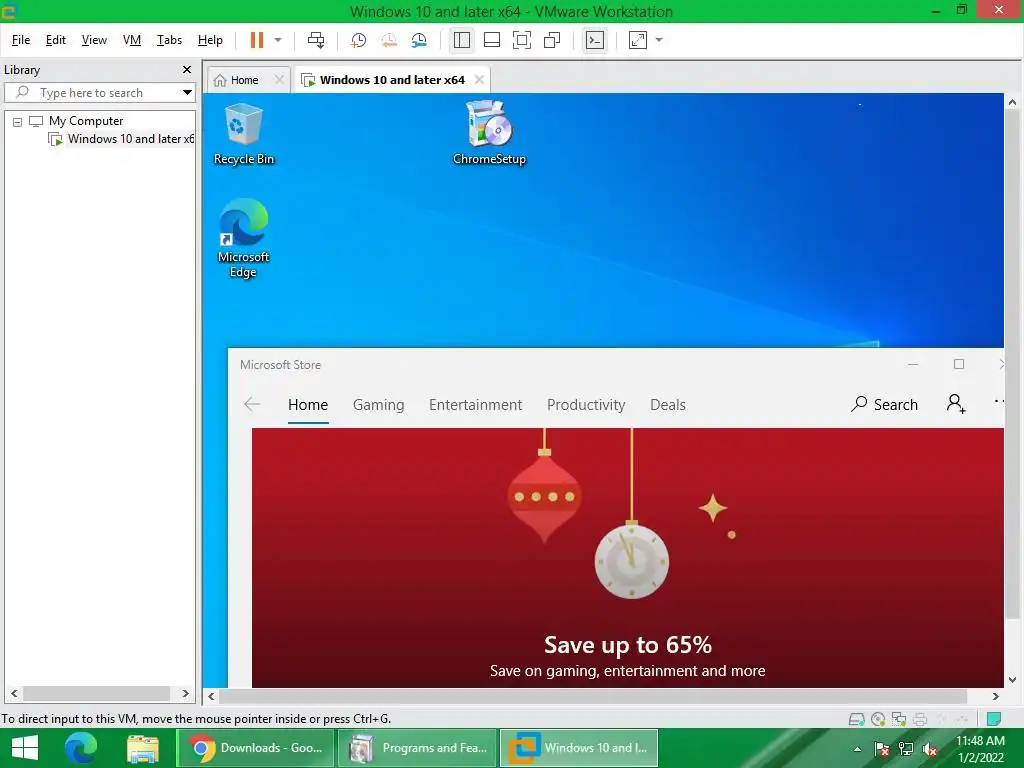The width and height of the screenshot is (1024, 768).
Task: Collapse the My Computer tree node
Action: pyautogui.click(x=18, y=121)
